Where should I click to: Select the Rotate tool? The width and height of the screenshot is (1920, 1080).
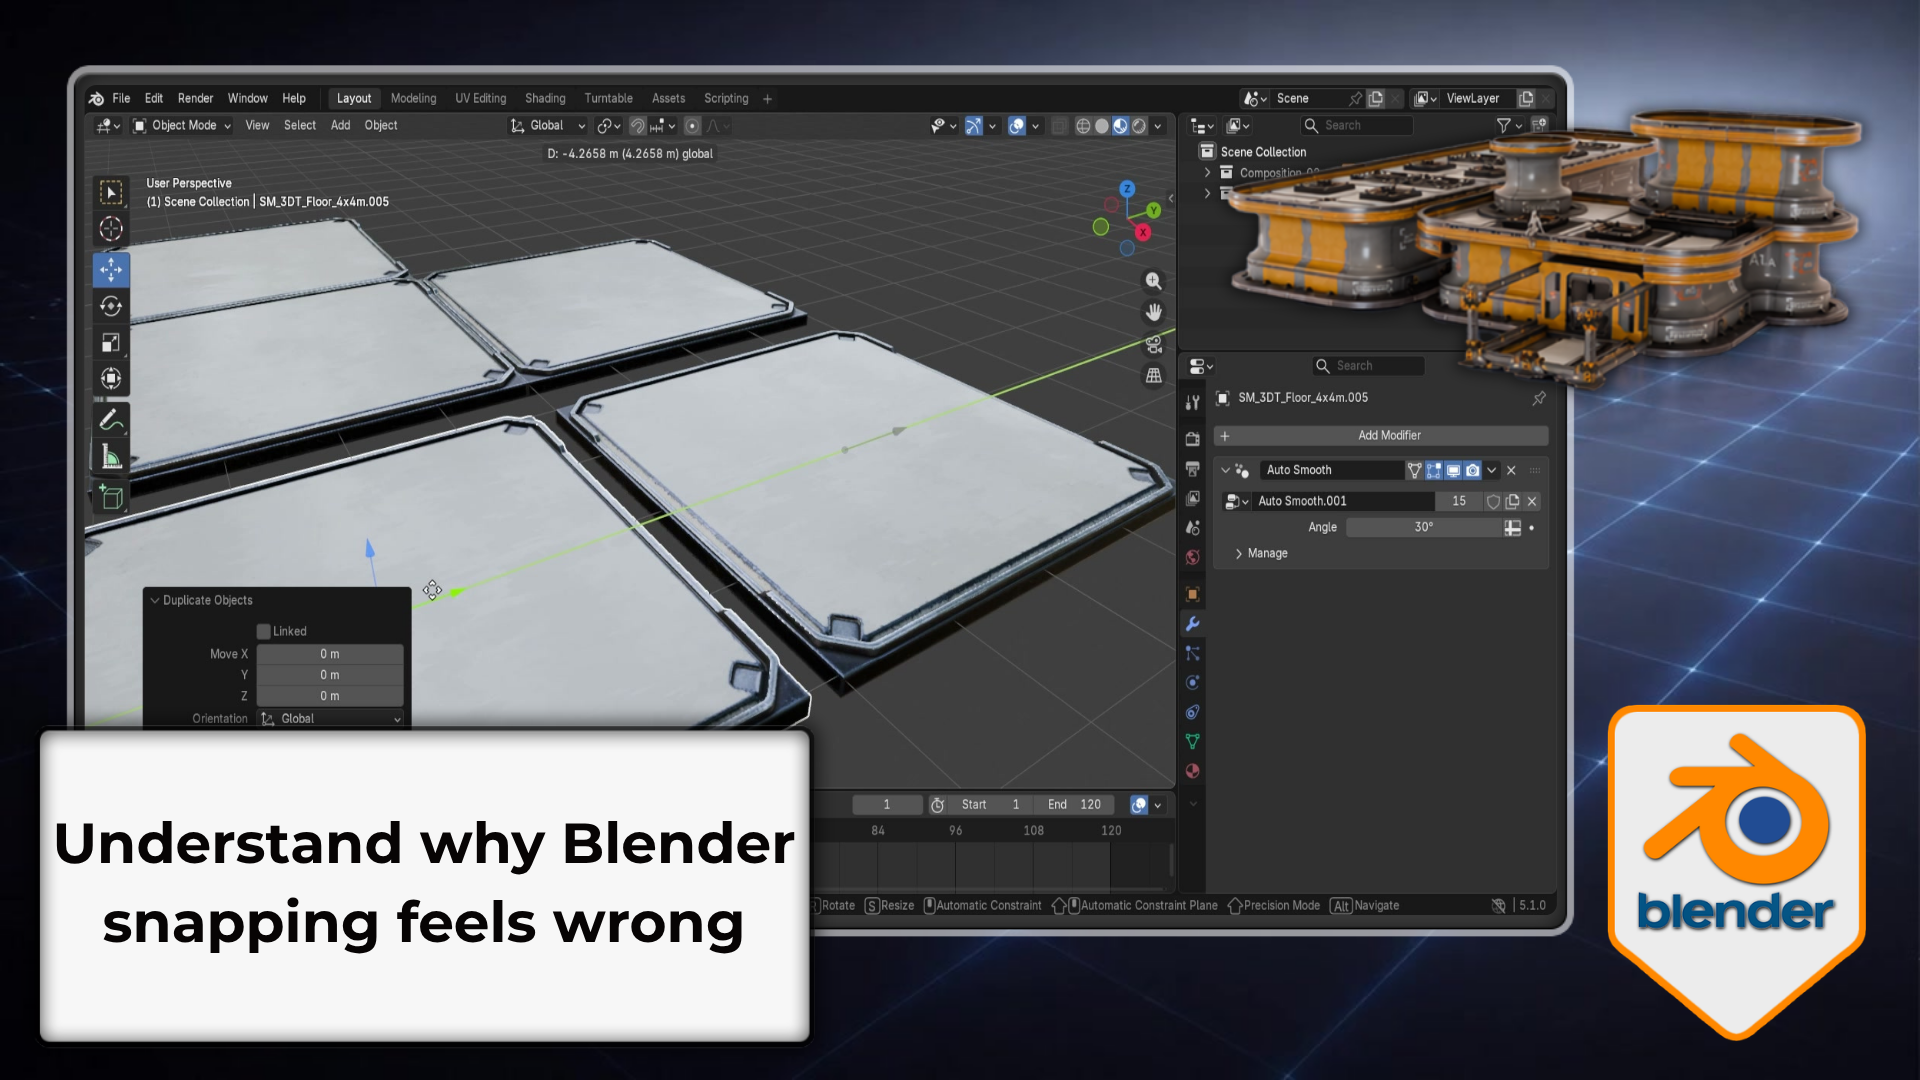[111, 306]
